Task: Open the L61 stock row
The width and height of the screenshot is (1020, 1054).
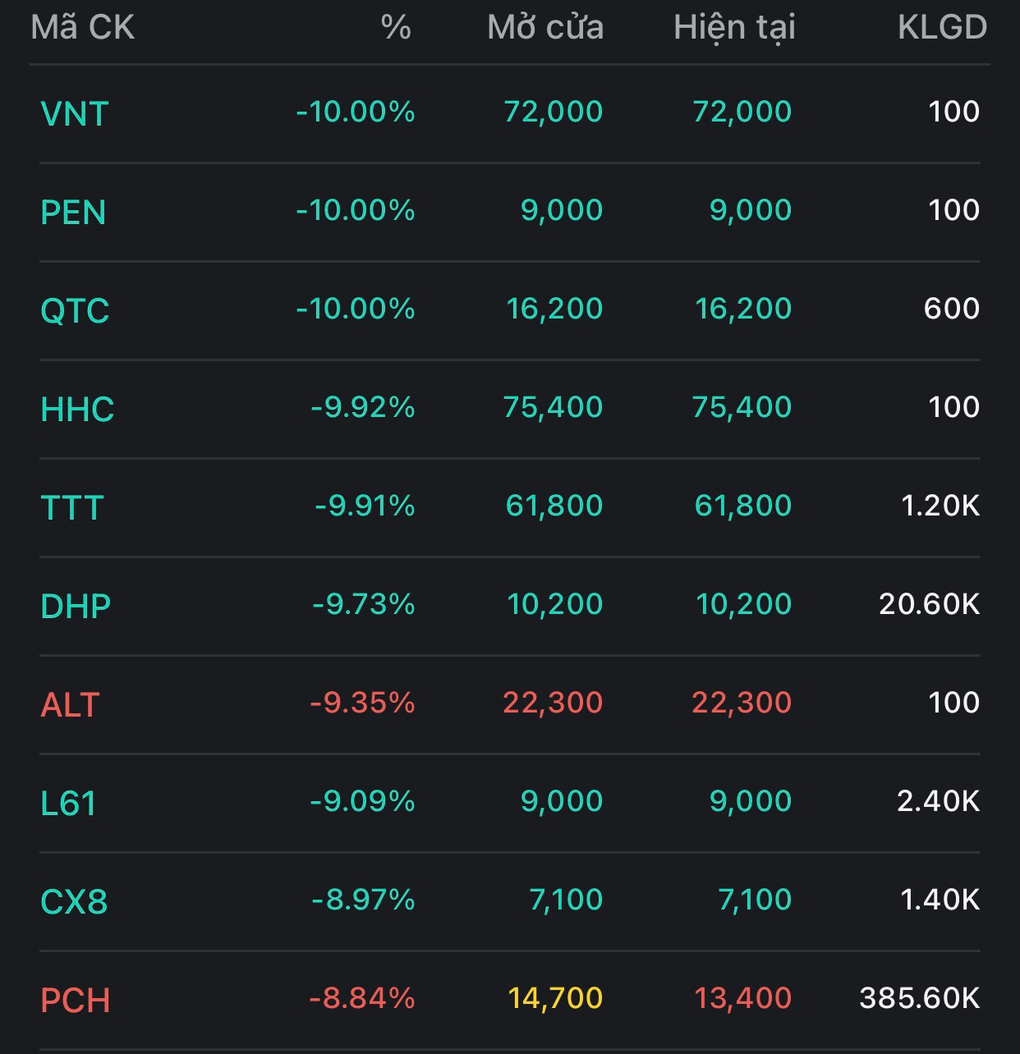Action: coord(510,803)
